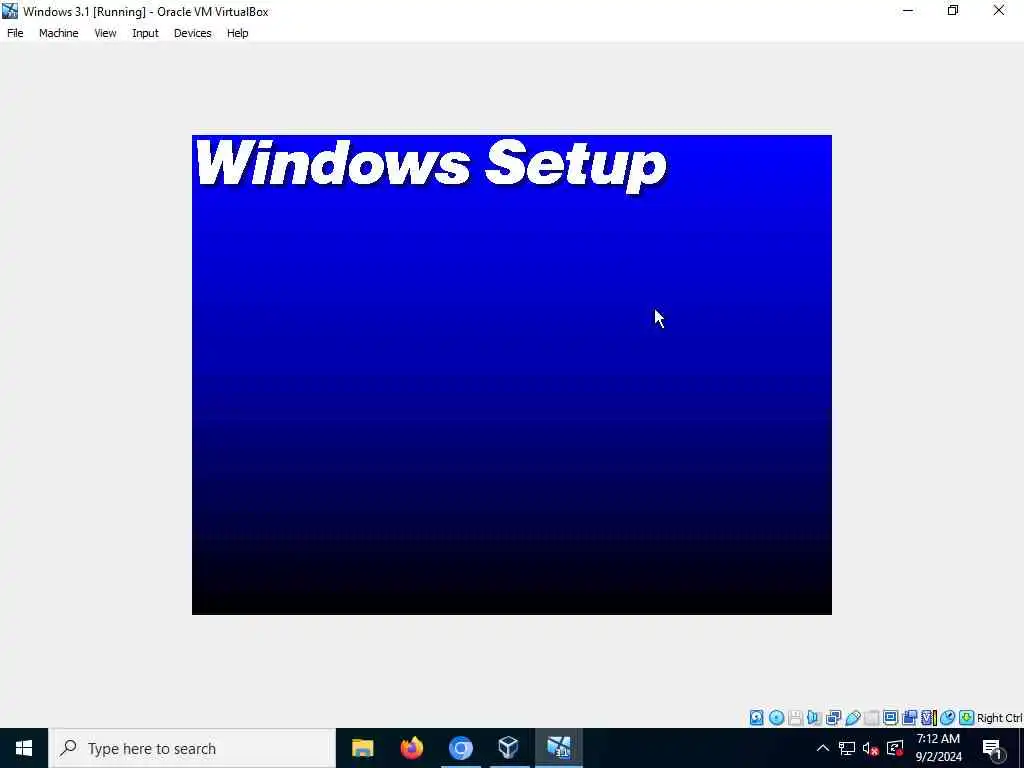Open the clock showing 7:12 AM

pos(938,748)
